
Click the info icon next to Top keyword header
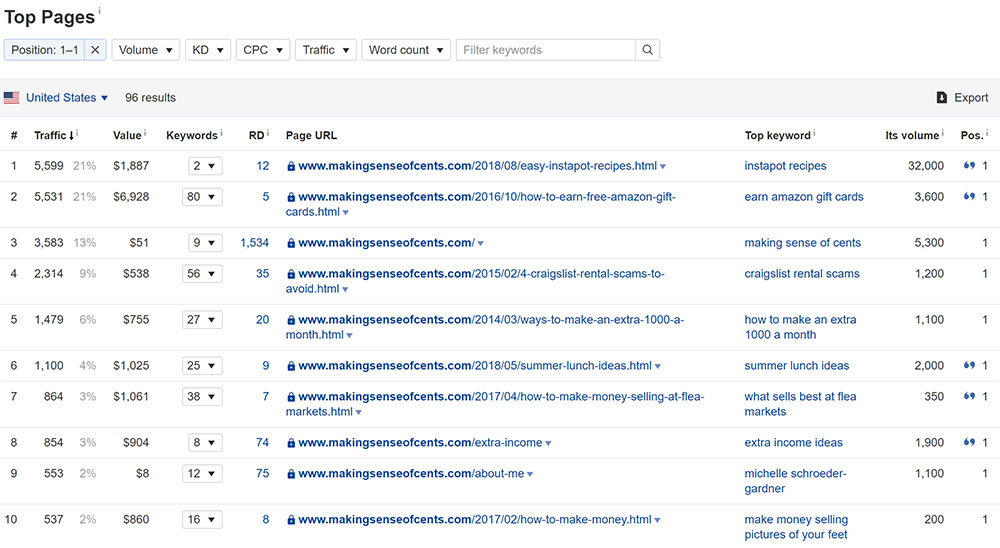point(814,133)
